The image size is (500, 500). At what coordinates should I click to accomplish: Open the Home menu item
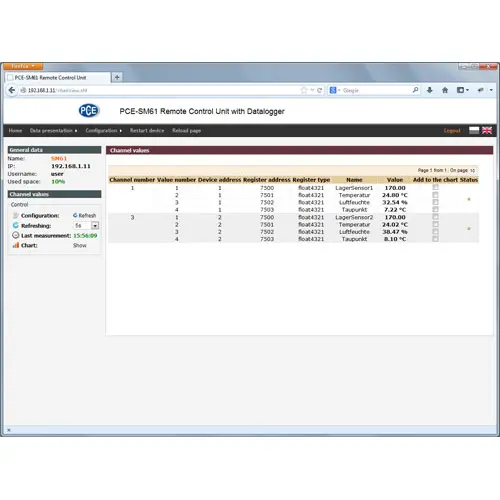15,131
